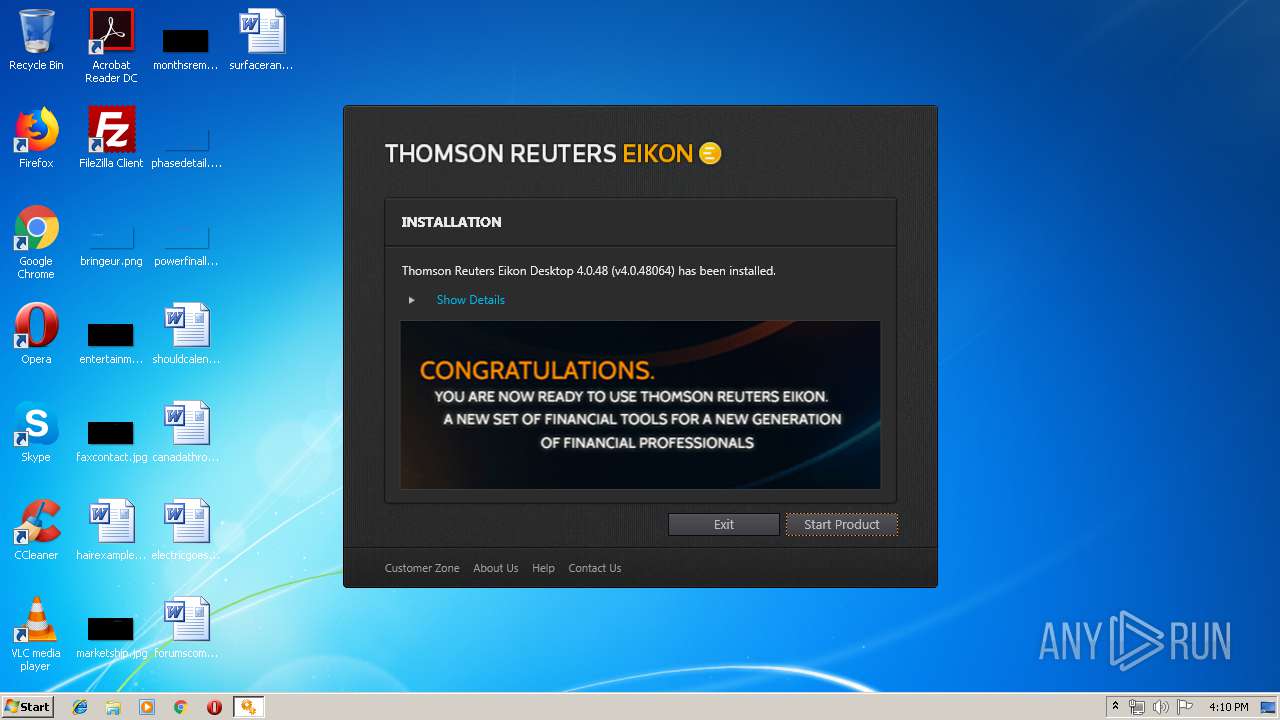Start the product with Start Product button
The image size is (1280, 720).
click(841, 524)
